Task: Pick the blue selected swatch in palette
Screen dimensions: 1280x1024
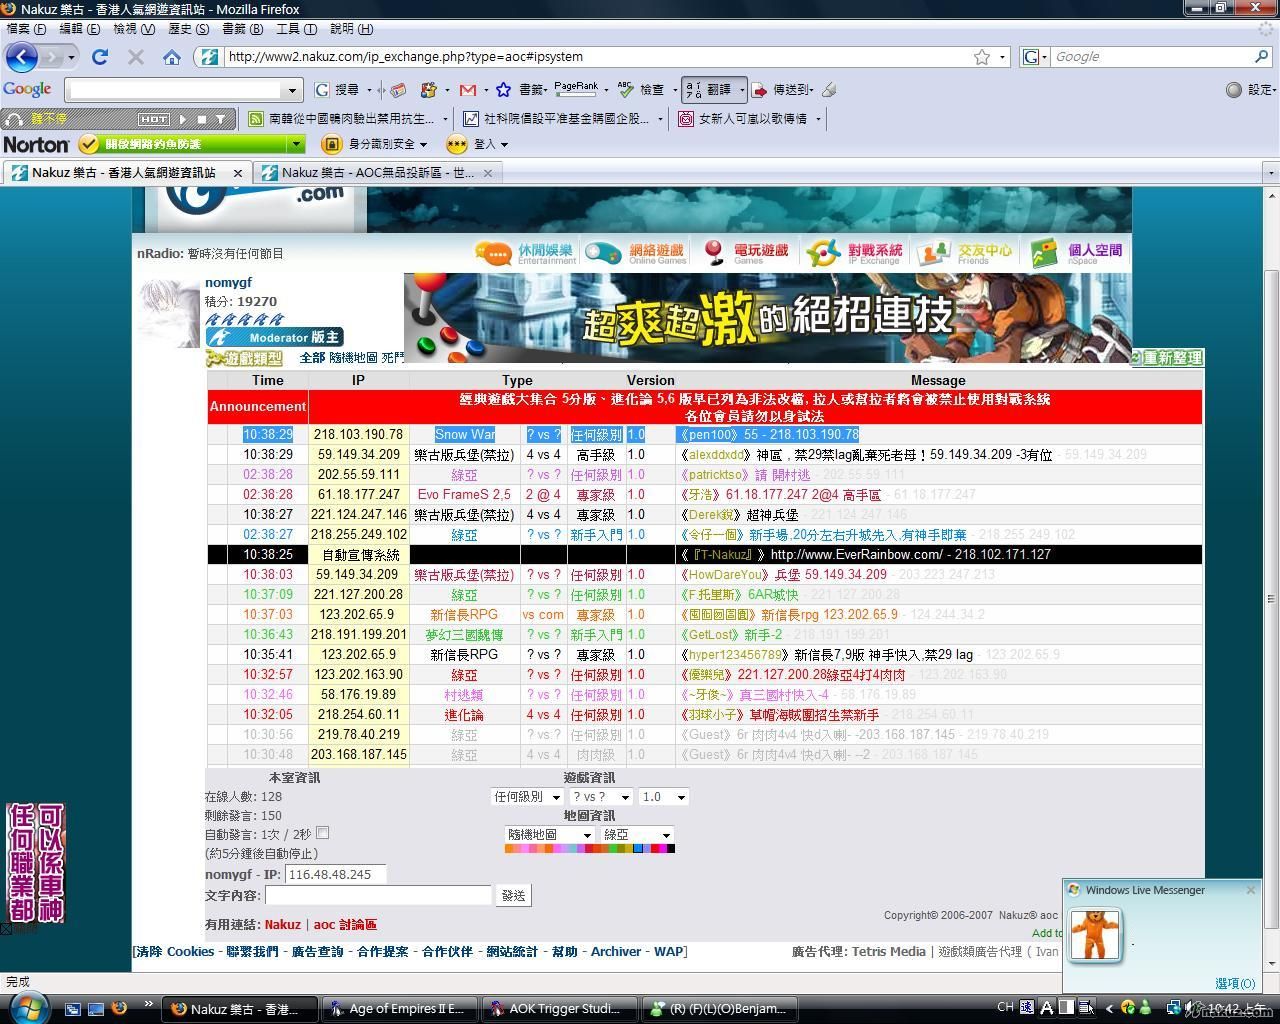Action: [638, 849]
